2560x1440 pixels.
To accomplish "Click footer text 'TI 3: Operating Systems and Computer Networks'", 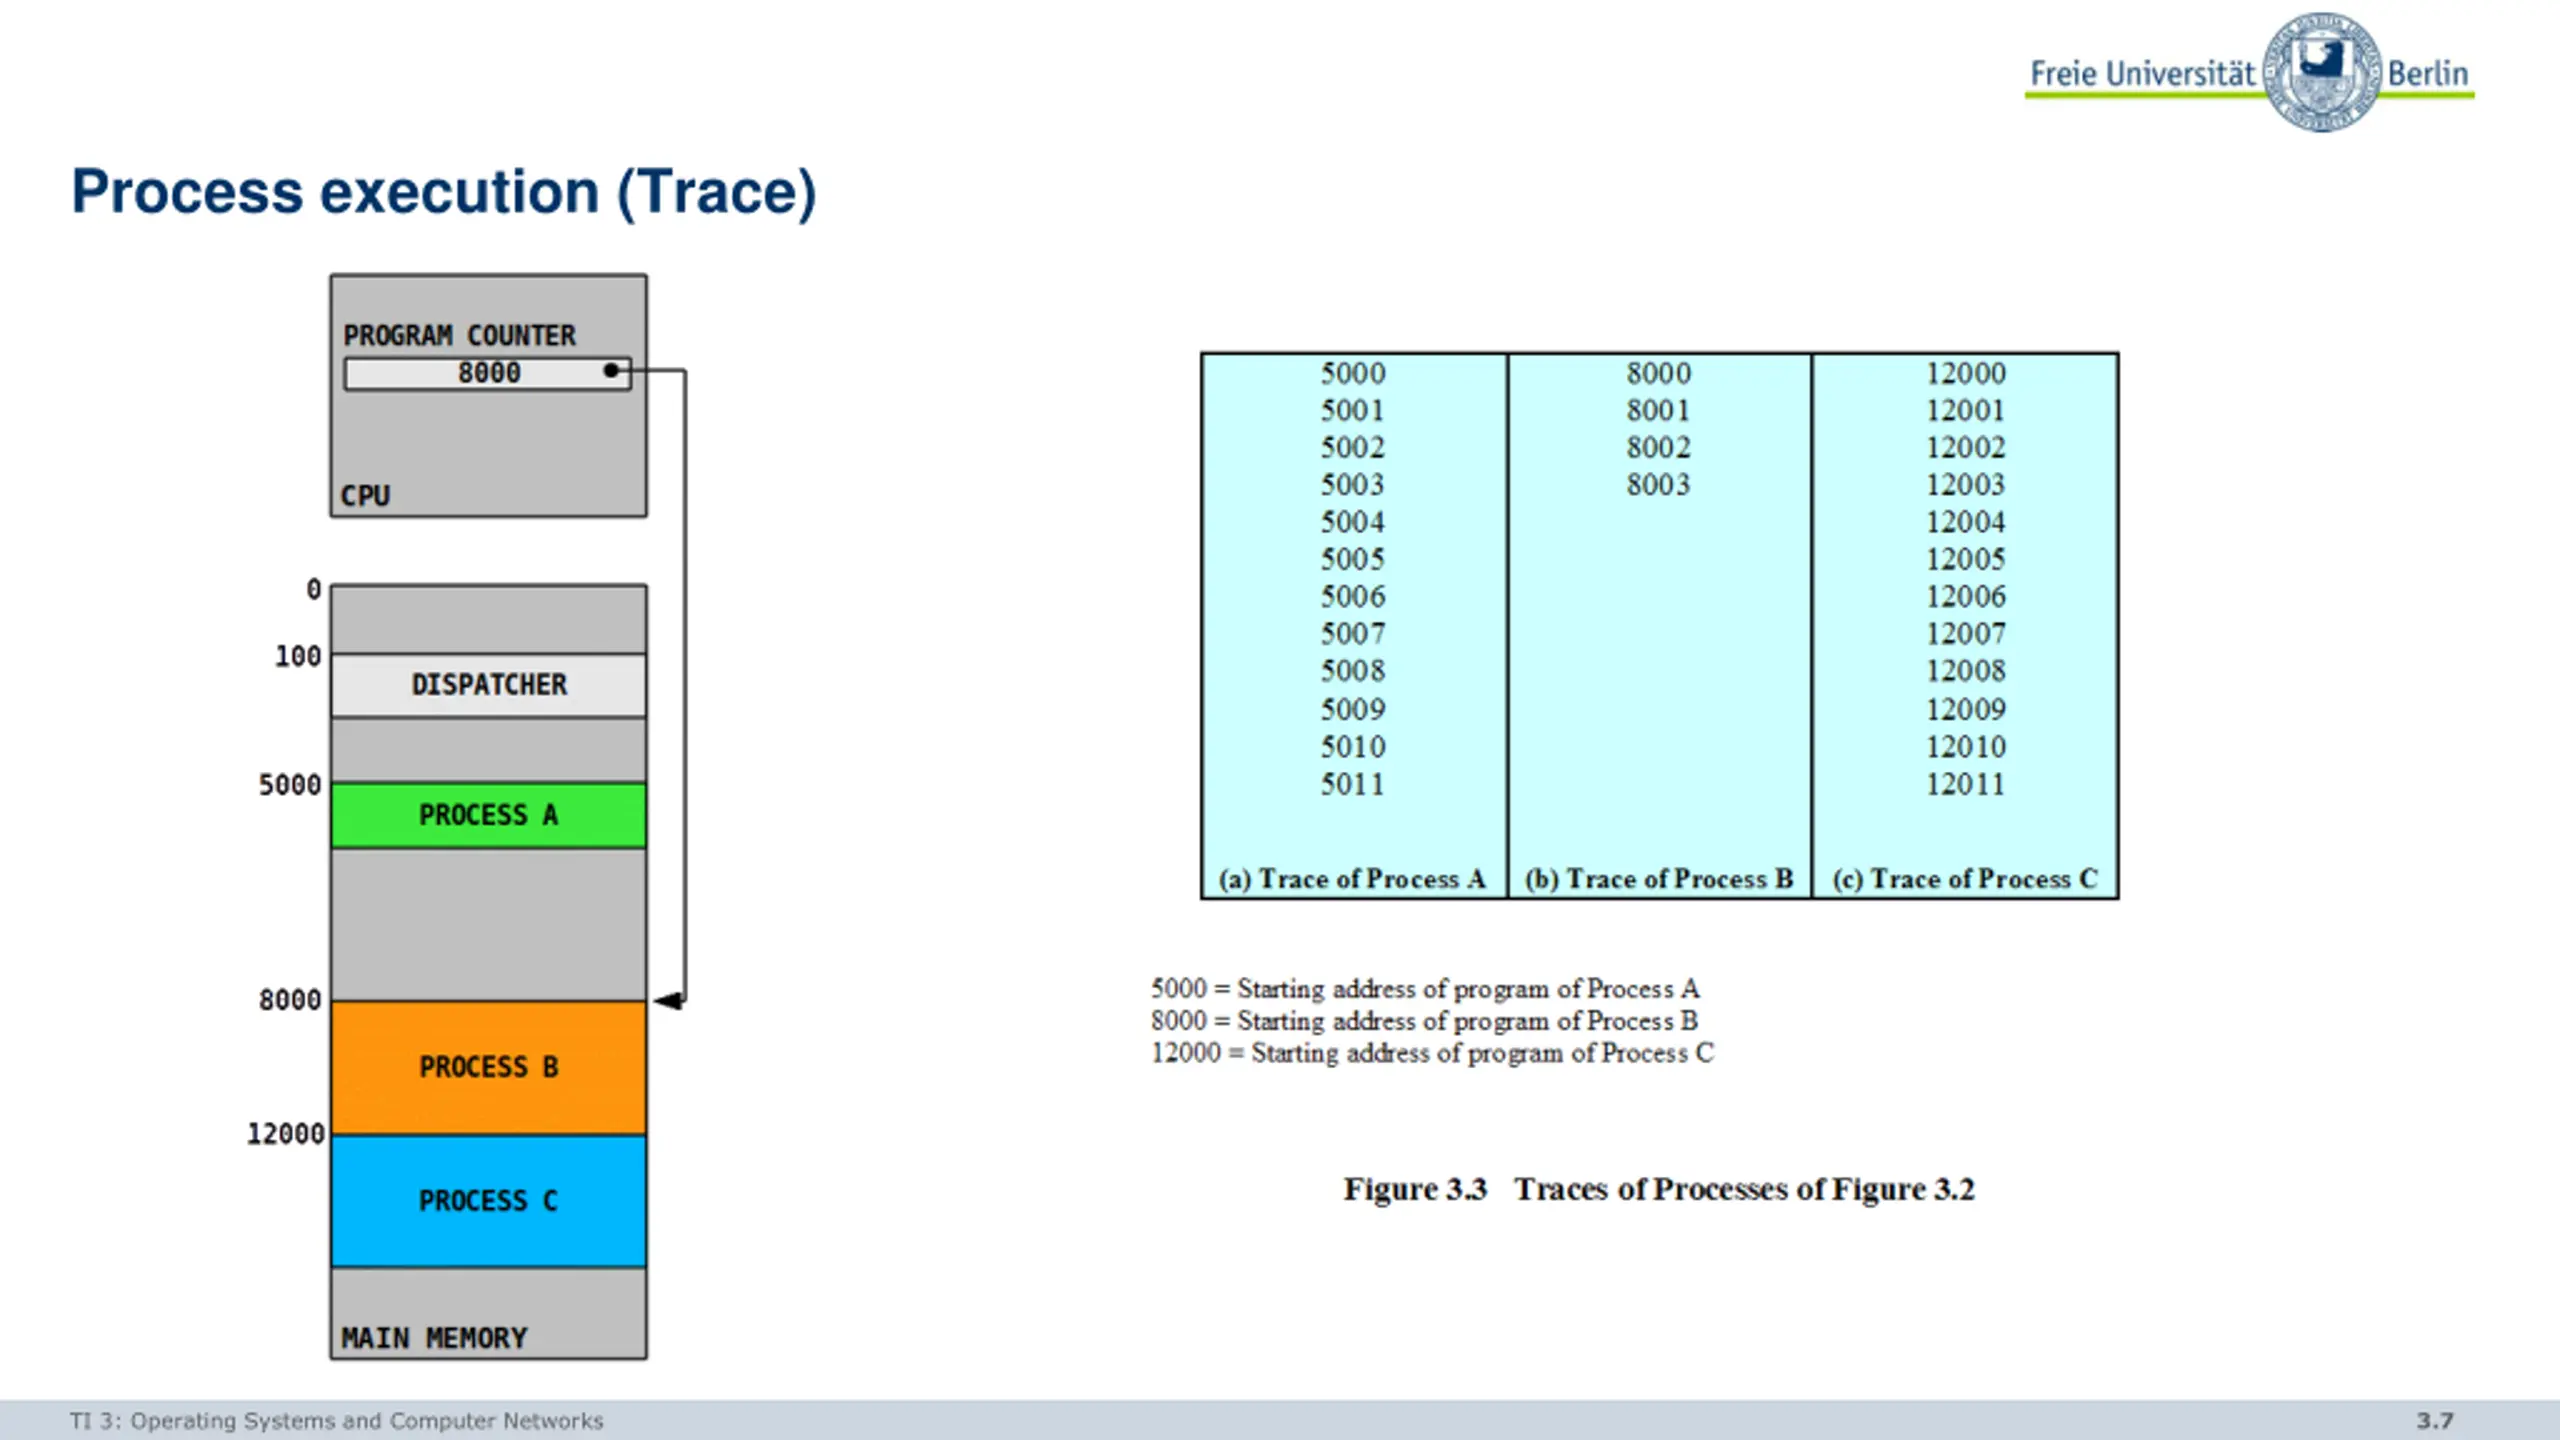I will coord(337,1421).
